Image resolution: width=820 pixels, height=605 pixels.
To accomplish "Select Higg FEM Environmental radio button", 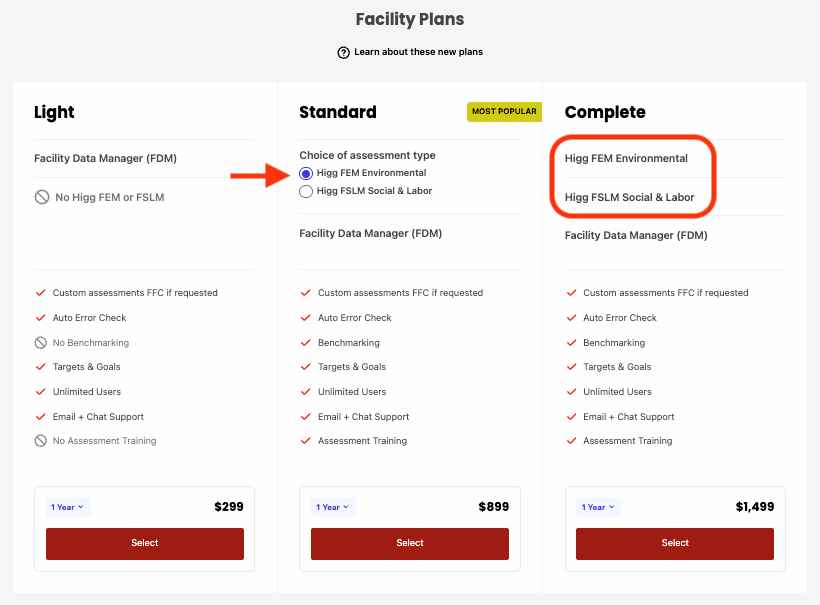I will (x=306, y=173).
